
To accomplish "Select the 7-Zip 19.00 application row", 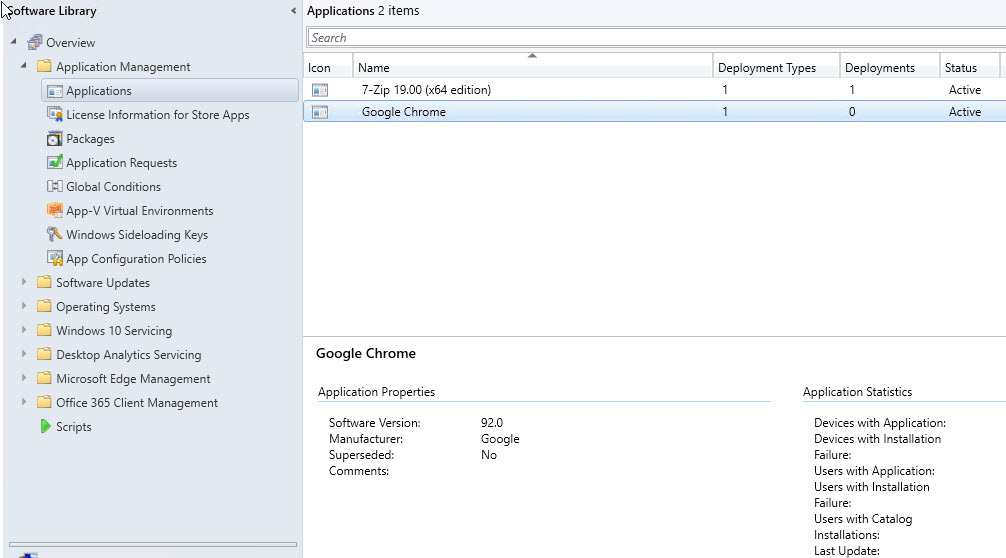I will tap(426, 90).
